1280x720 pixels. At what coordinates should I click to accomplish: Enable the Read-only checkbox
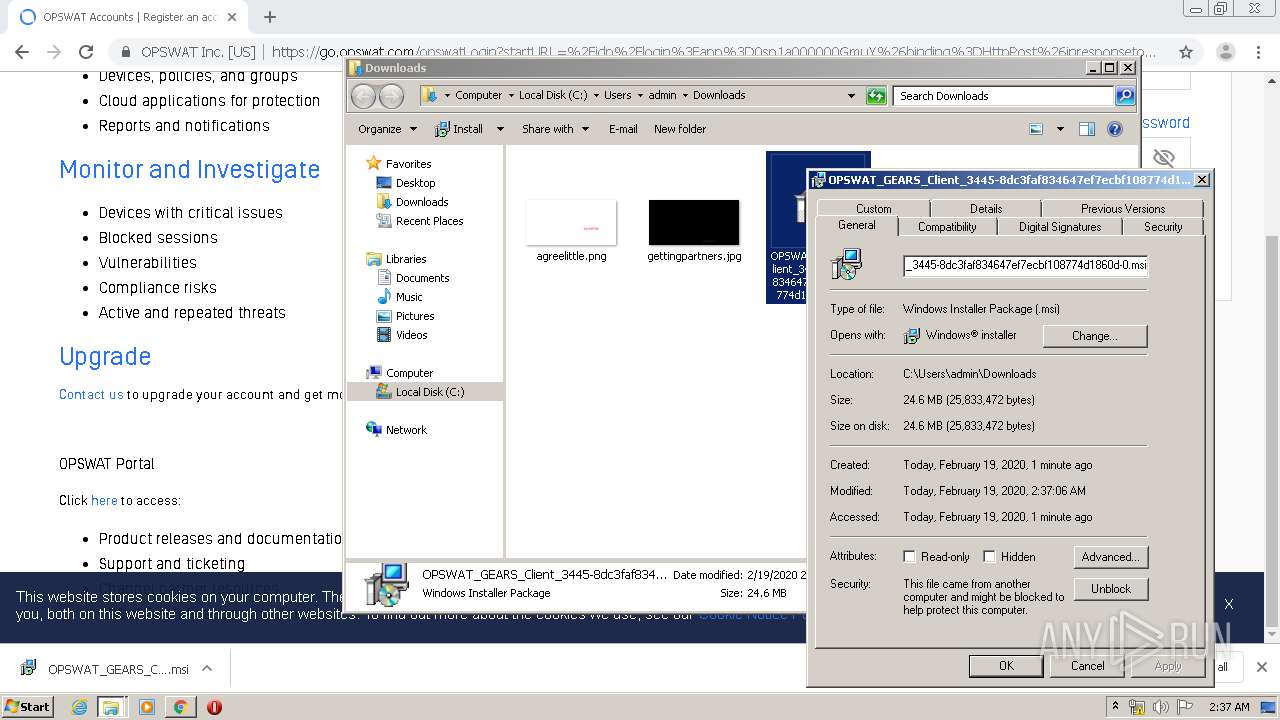(909, 557)
